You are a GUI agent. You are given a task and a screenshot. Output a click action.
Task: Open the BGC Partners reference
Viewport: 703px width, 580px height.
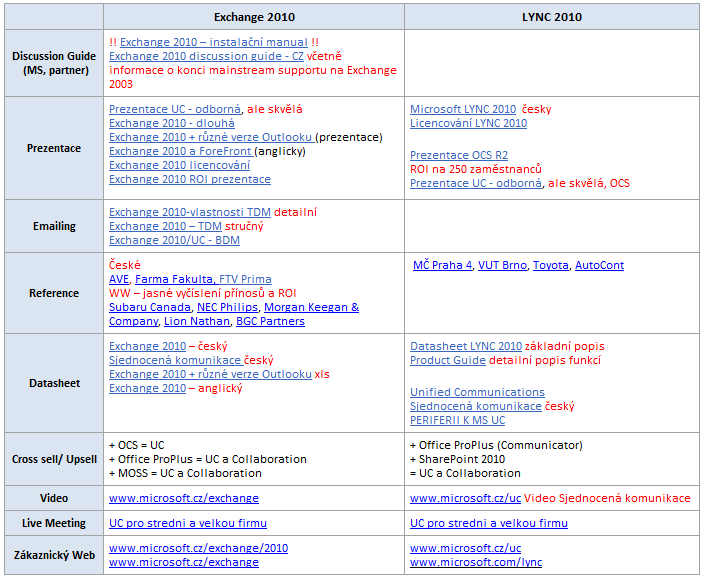pos(270,321)
